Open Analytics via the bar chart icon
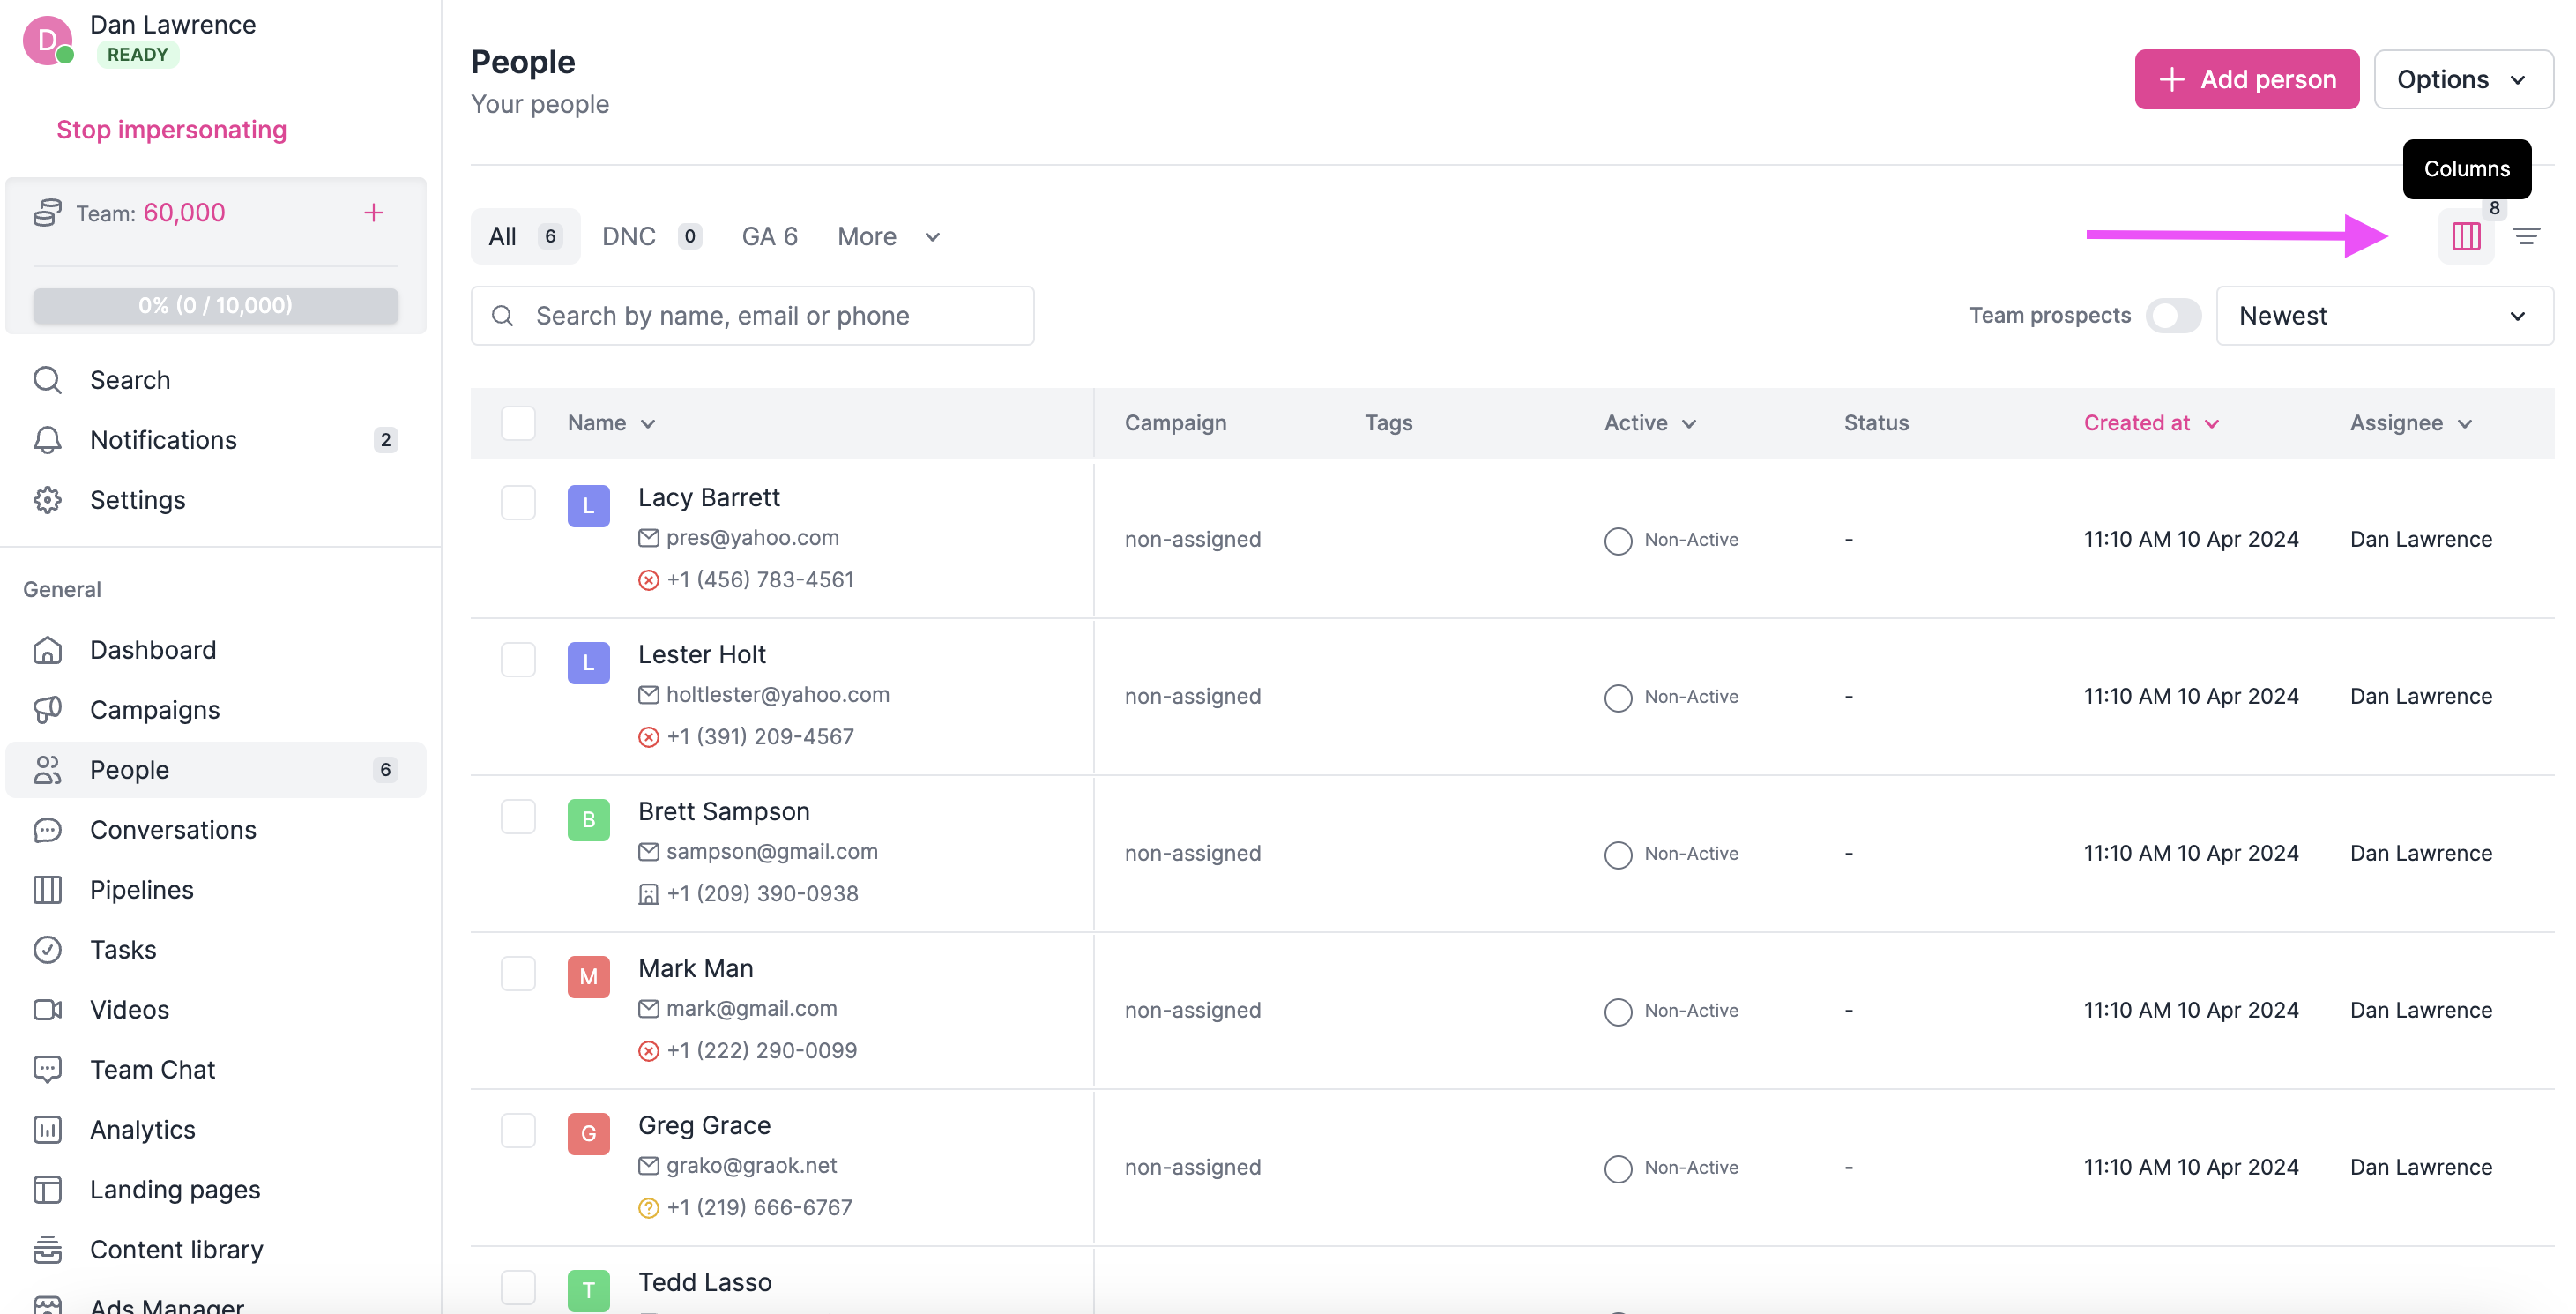The width and height of the screenshot is (2576, 1314). (x=47, y=1129)
